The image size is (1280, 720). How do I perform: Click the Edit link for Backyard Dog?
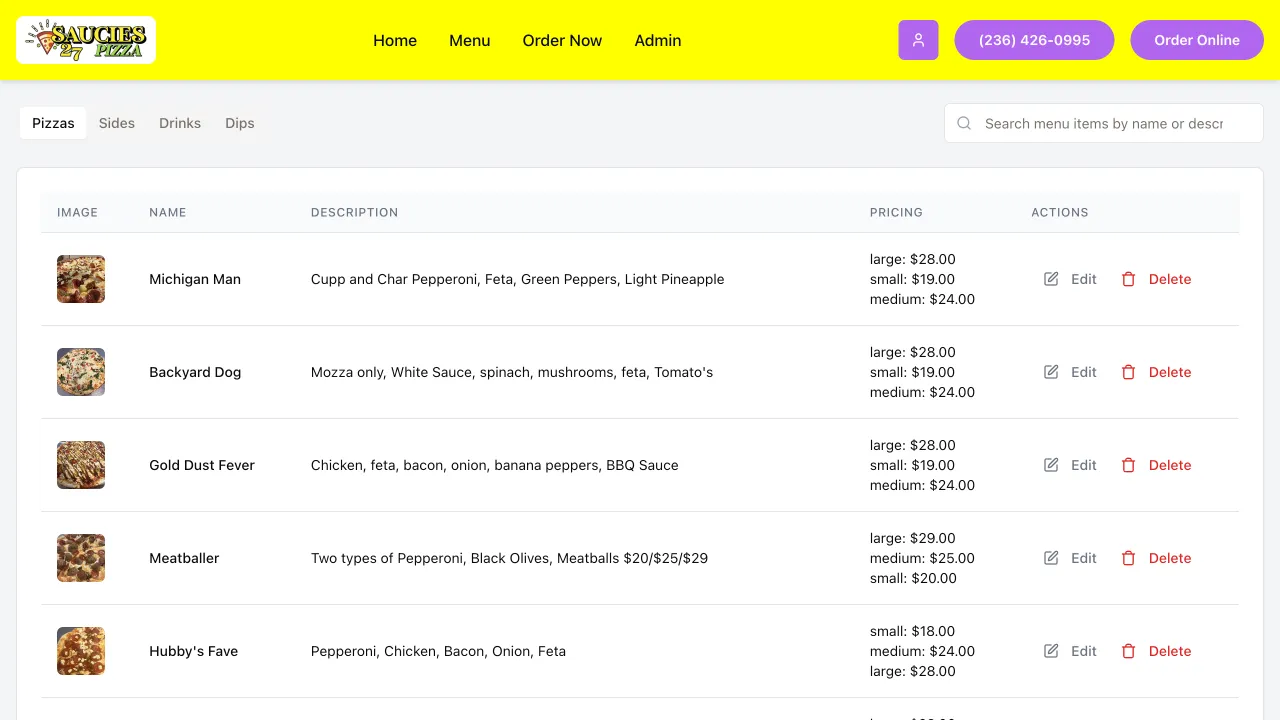[1083, 372]
